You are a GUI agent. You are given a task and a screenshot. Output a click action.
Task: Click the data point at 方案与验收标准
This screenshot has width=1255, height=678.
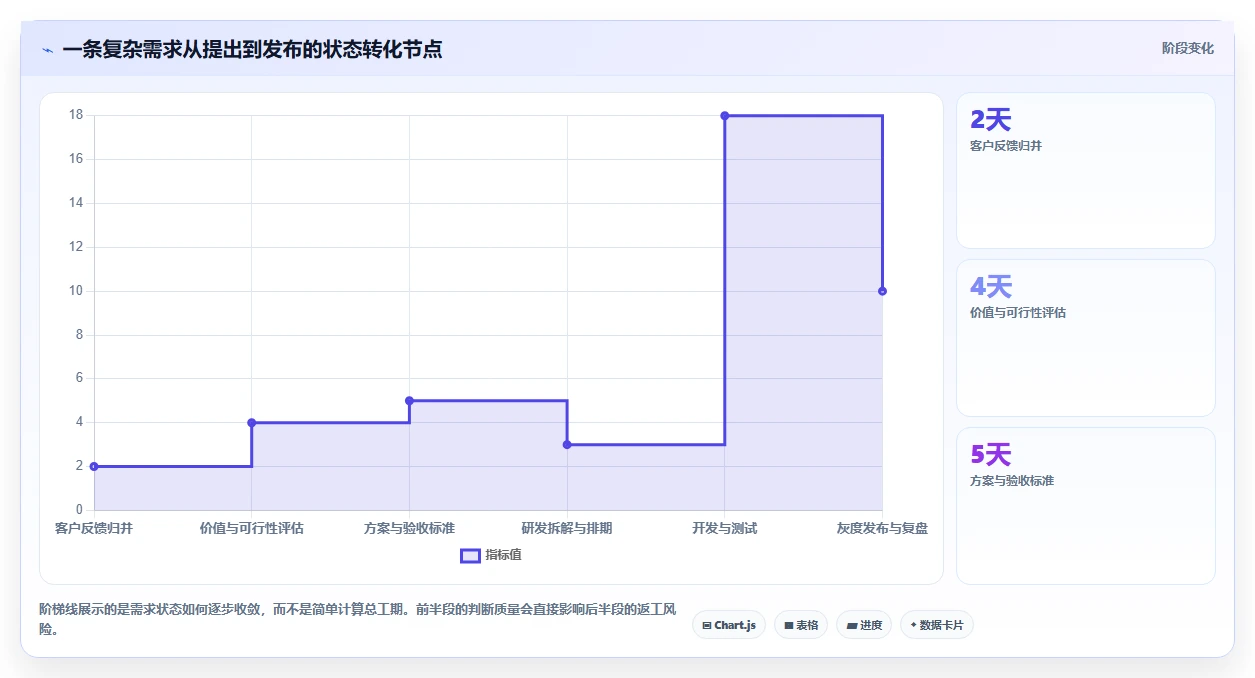pyautogui.click(x=409, y=400)
